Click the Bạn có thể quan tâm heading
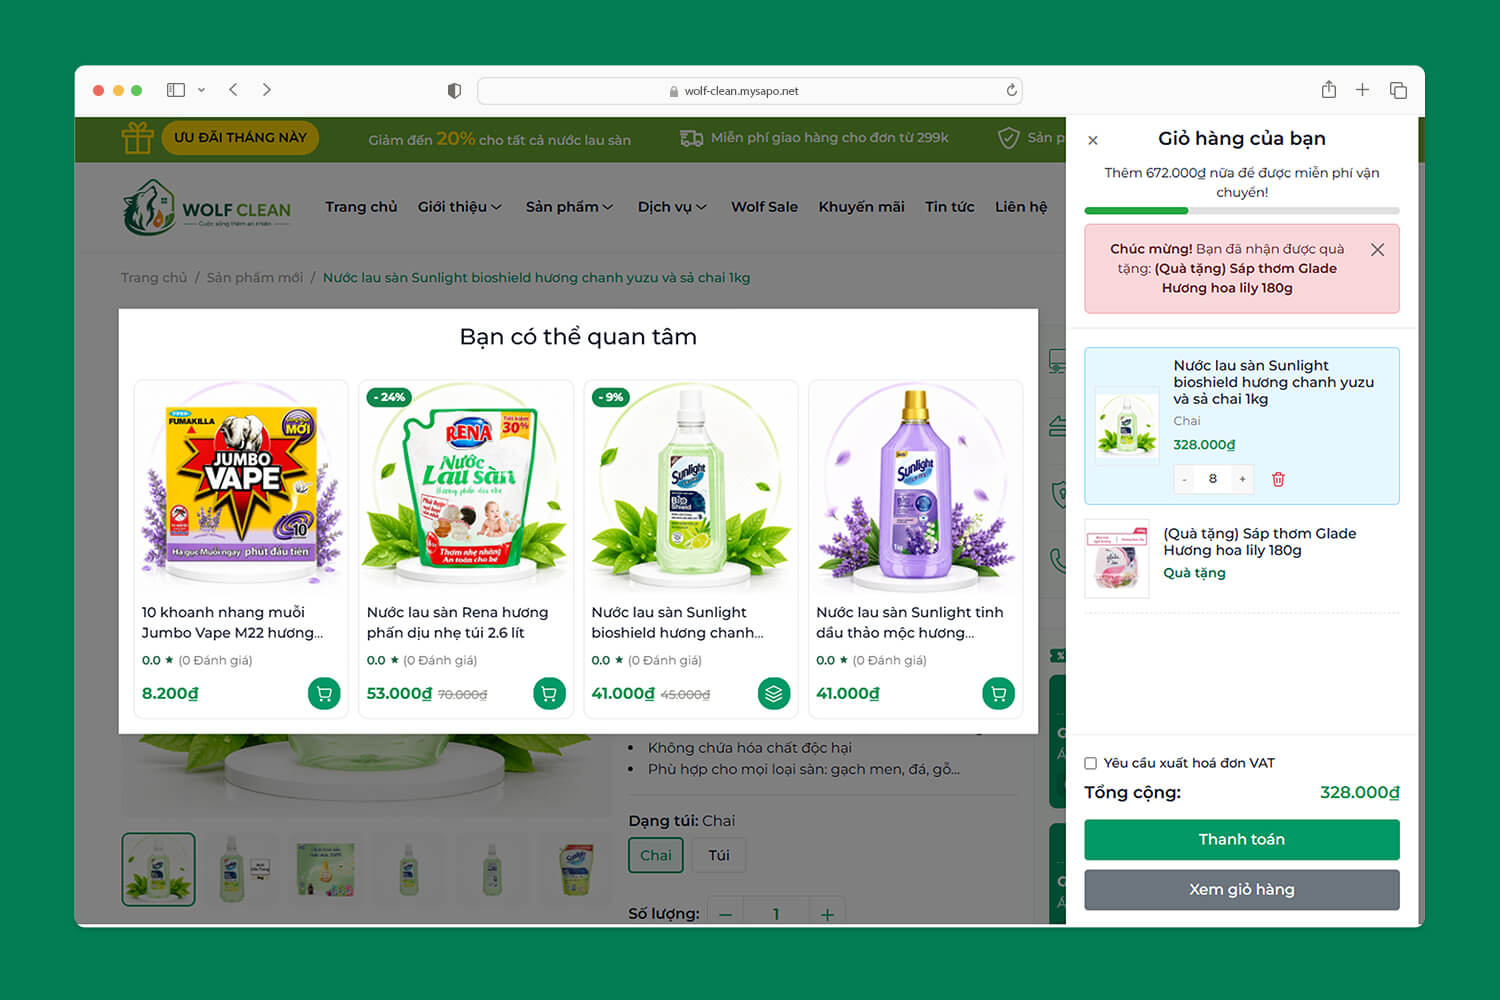This screenshot has width=1500, height=1000. pyautogui.click(x=578, y=337)
